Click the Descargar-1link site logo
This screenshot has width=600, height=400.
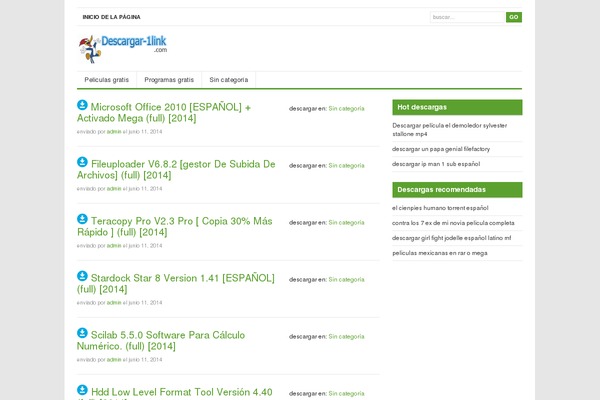pyautogui.click(x=123, y=46)
